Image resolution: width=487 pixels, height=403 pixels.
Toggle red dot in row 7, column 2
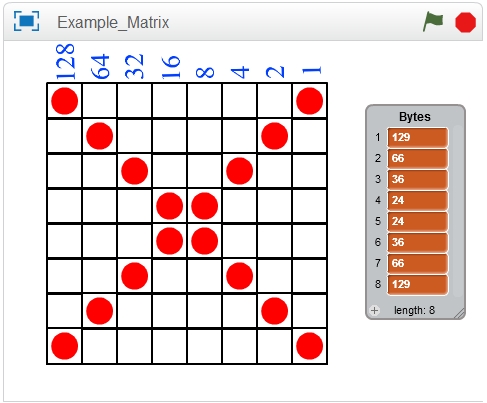click(275, 311)
